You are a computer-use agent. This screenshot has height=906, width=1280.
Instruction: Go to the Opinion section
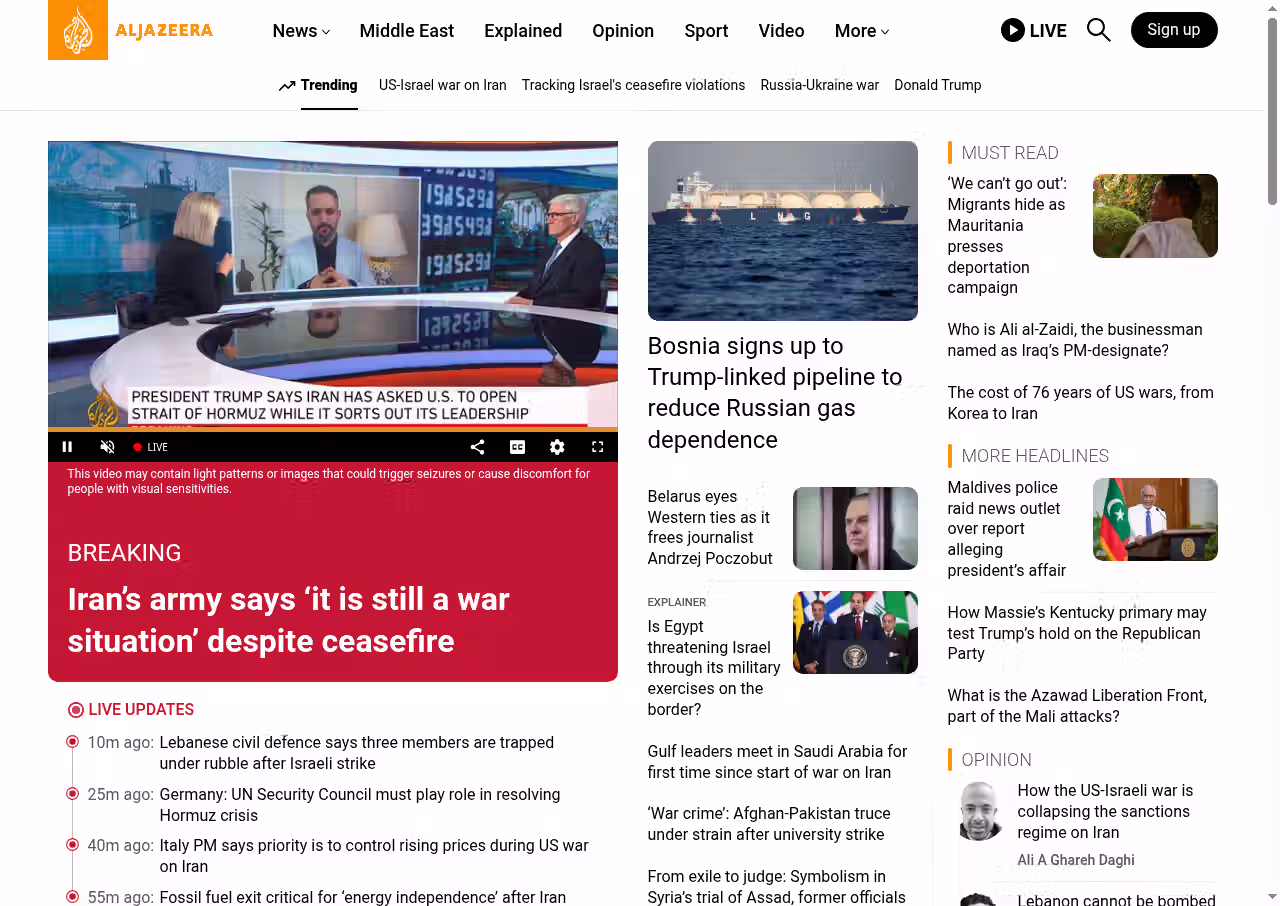pyautogui.click(x=622, y=31)
